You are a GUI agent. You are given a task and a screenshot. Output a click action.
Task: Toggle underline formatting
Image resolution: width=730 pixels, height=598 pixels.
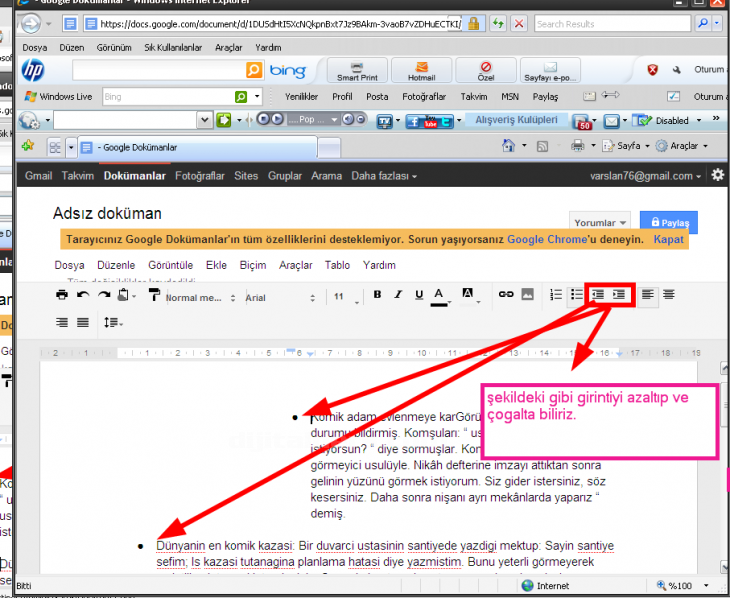pos(417,295)
